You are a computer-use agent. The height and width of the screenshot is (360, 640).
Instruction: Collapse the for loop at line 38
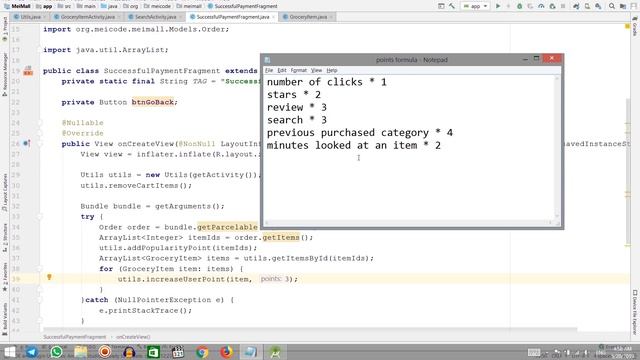pos(40,269)
